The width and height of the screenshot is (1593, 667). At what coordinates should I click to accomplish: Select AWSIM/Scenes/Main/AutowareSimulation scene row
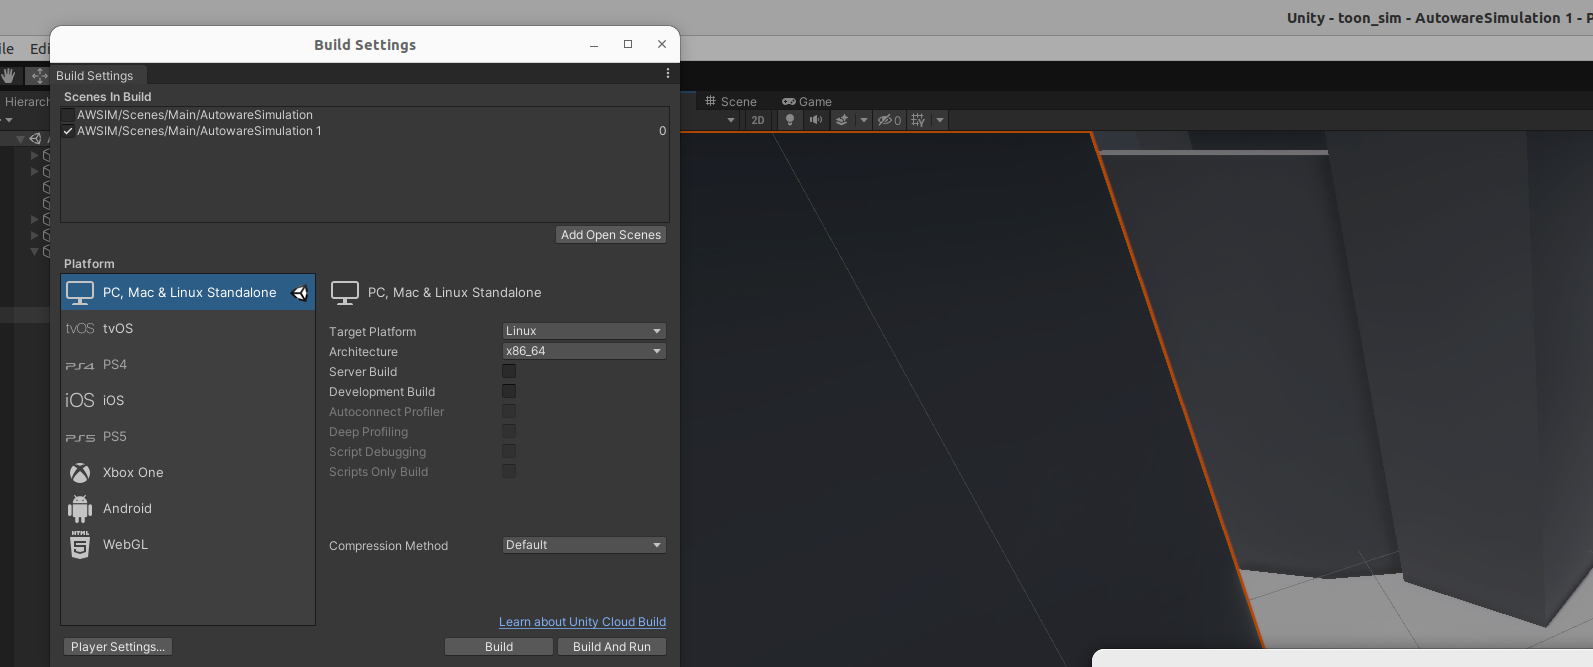pos(365,115)
